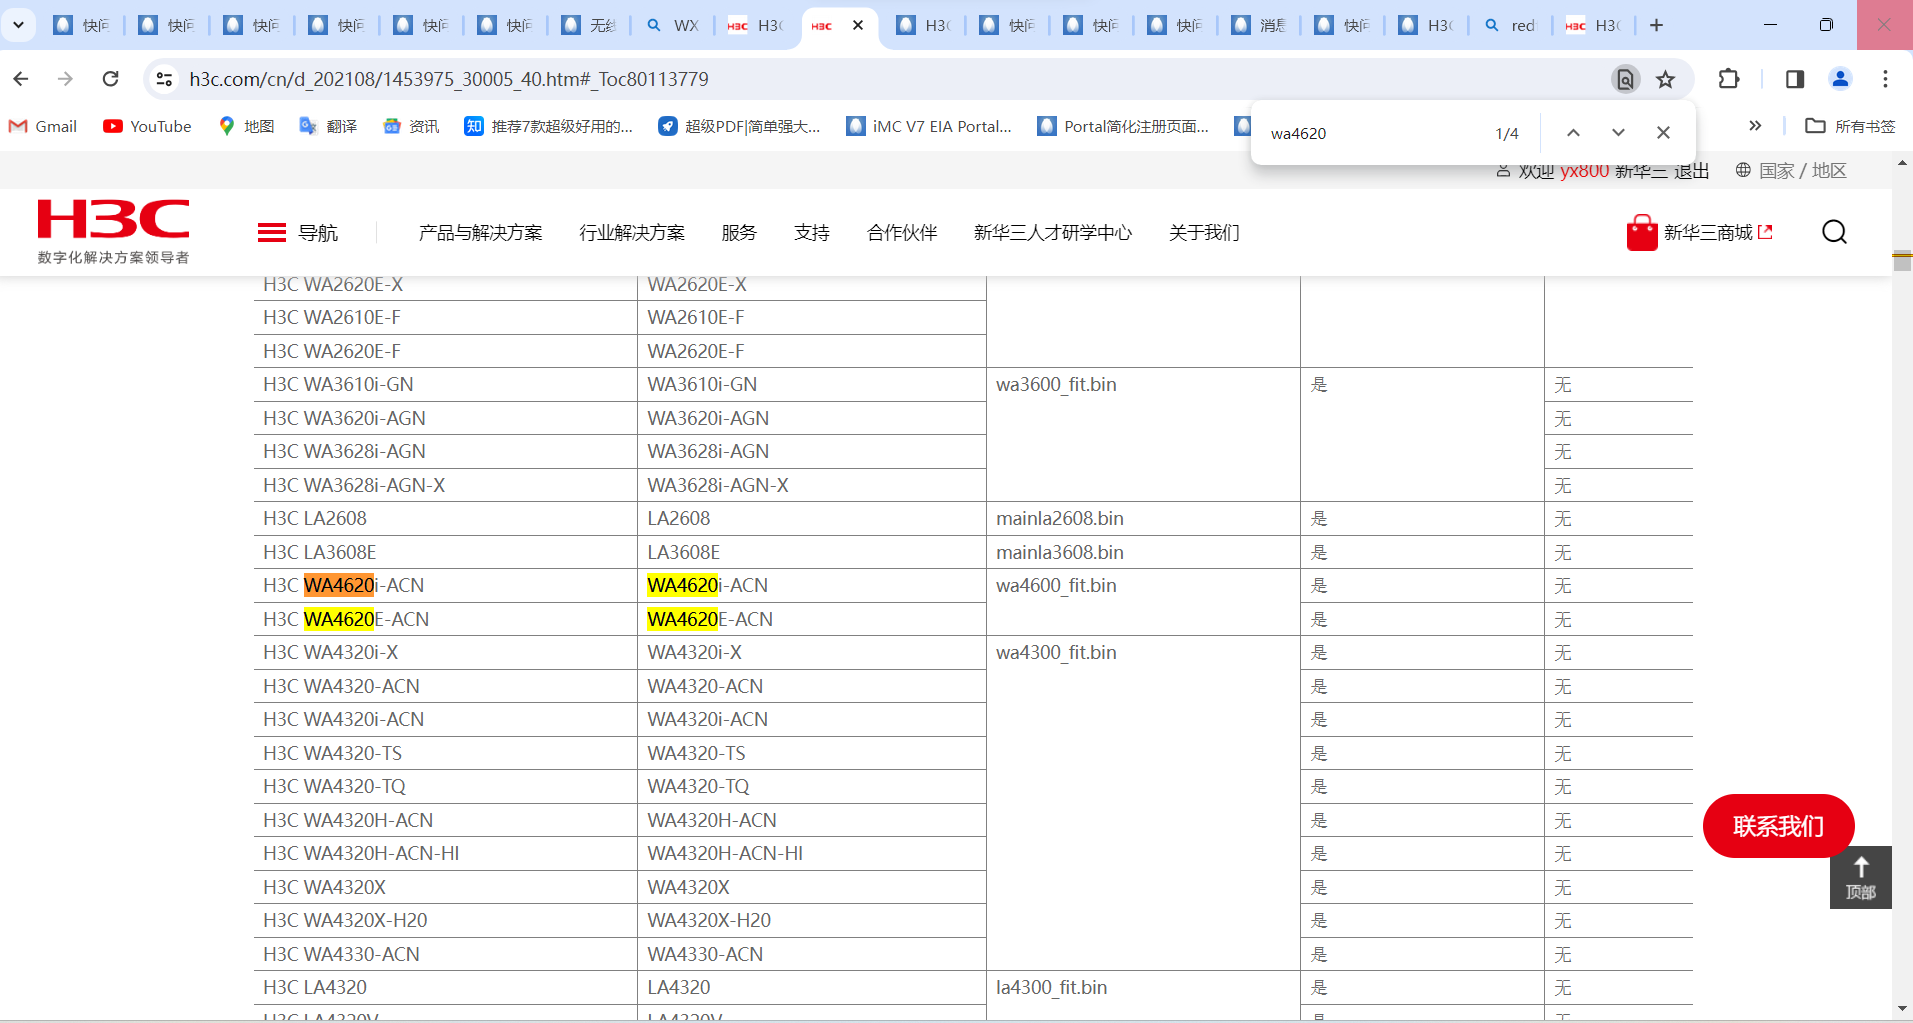Click the 退出 logout link
Viewport: 1913px width, 1023px height.
[1692, 172]
